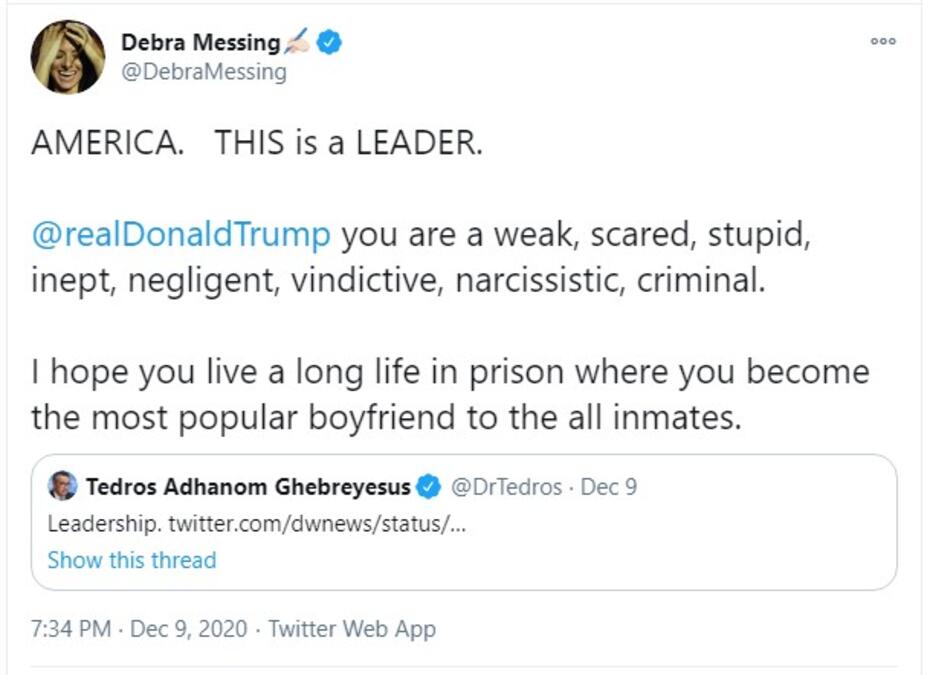Viewport: 930px width, 675px height.
Task: Click the verified badge beside Tedros Adhanom Ghebreyesus
Action: [429, 487]
